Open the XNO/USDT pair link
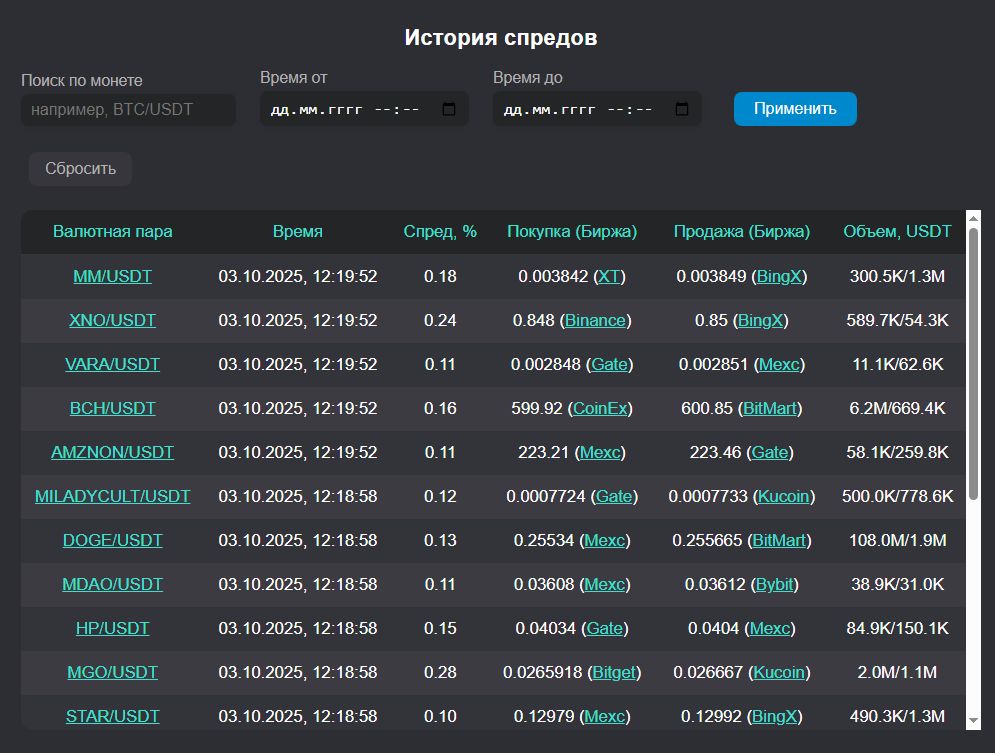The image size is (995, 753). [x=112, y=320]
